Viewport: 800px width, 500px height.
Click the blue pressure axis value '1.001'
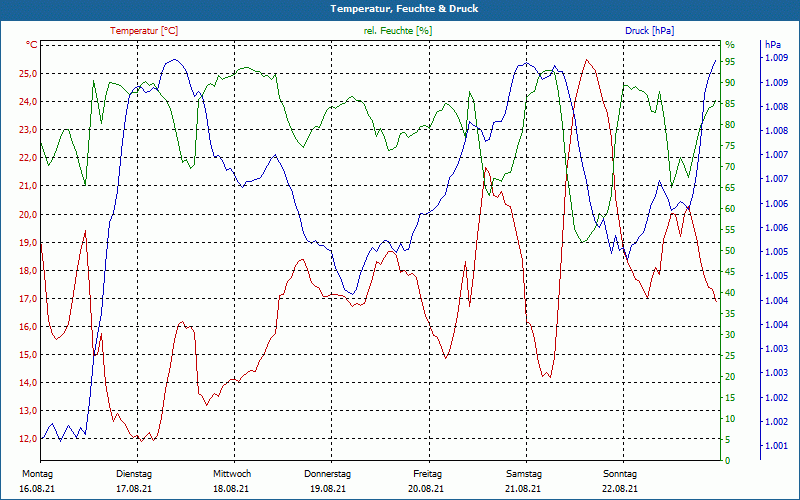(x=776, y=446)
